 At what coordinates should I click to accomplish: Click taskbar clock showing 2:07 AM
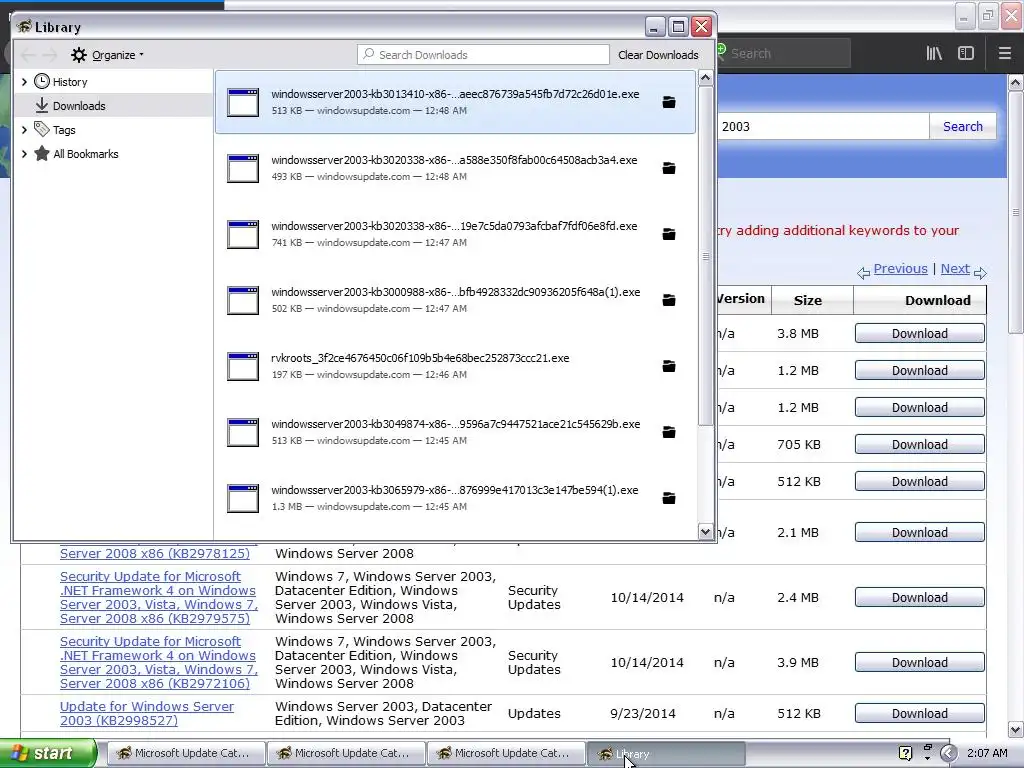[x=987, y=753]
